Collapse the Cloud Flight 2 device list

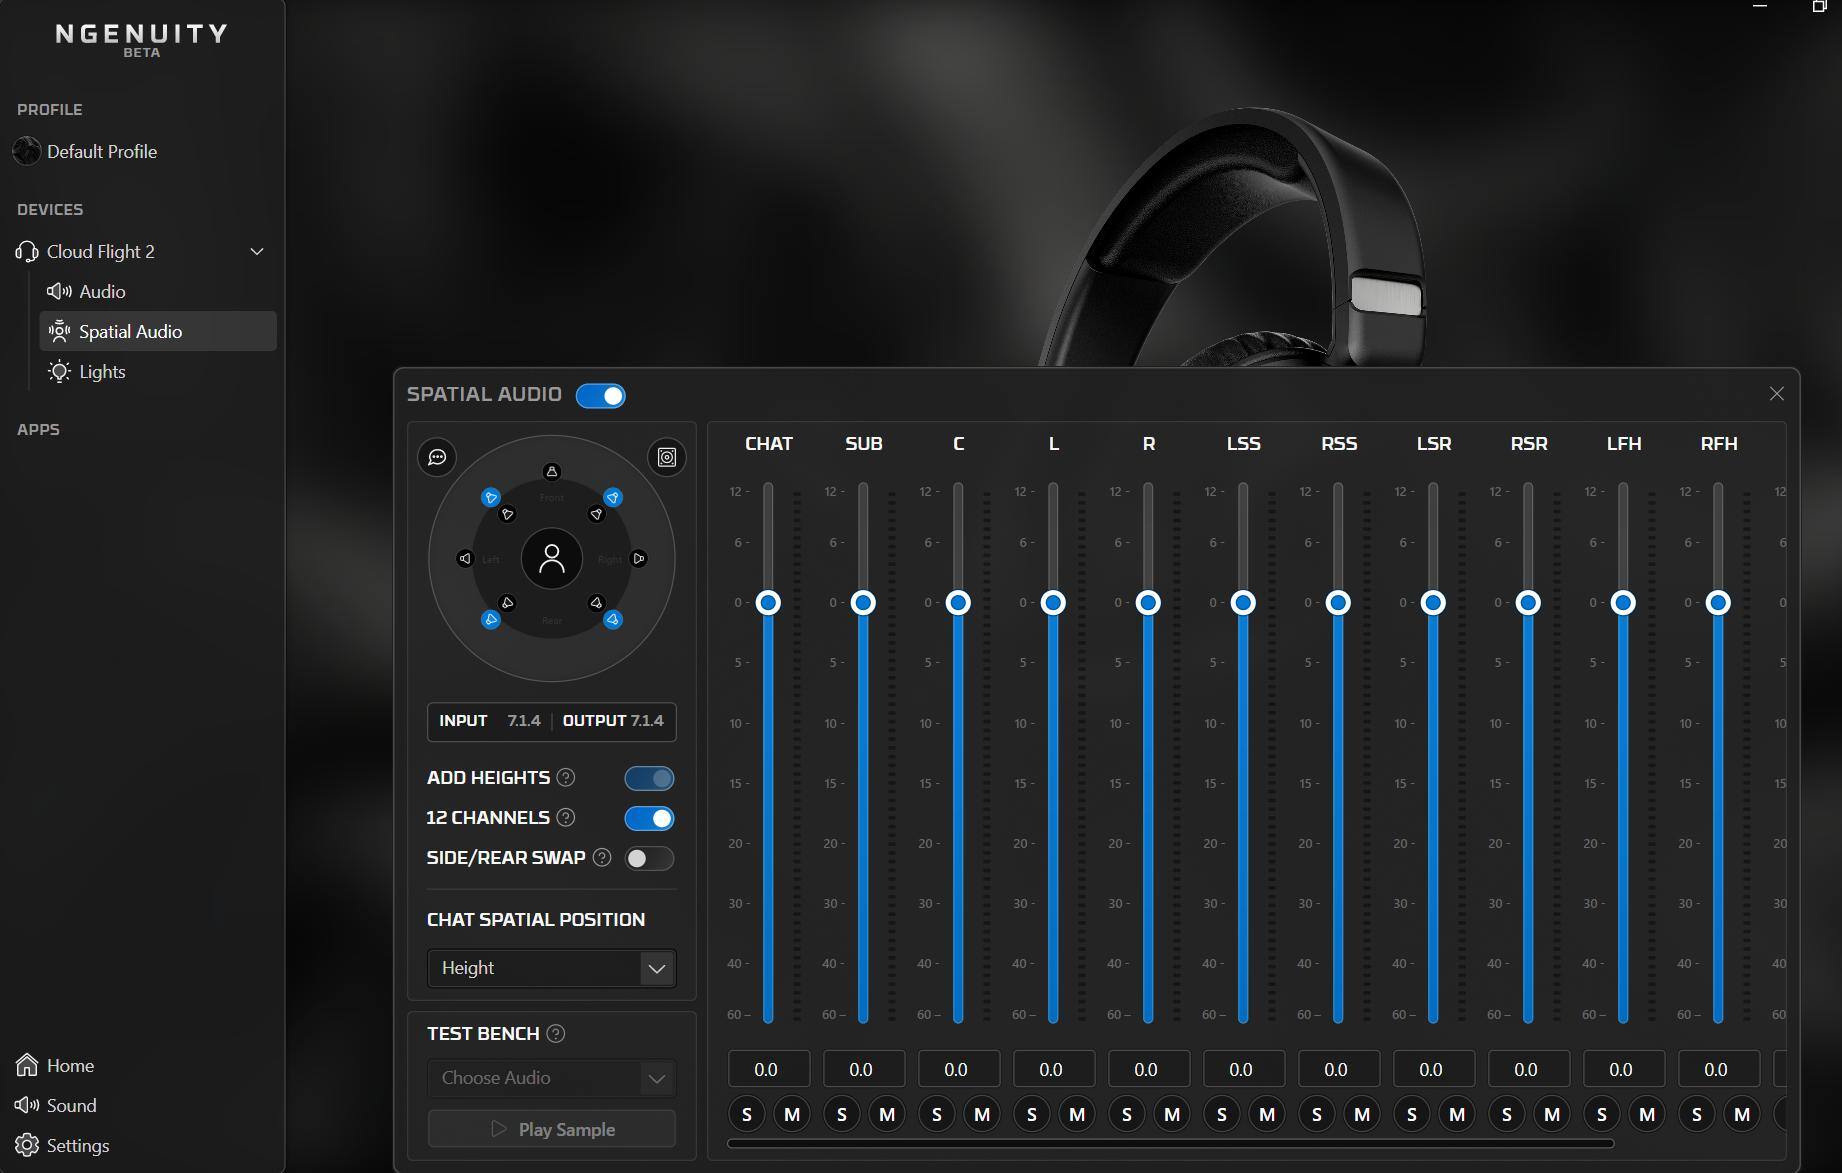point(257,251)
